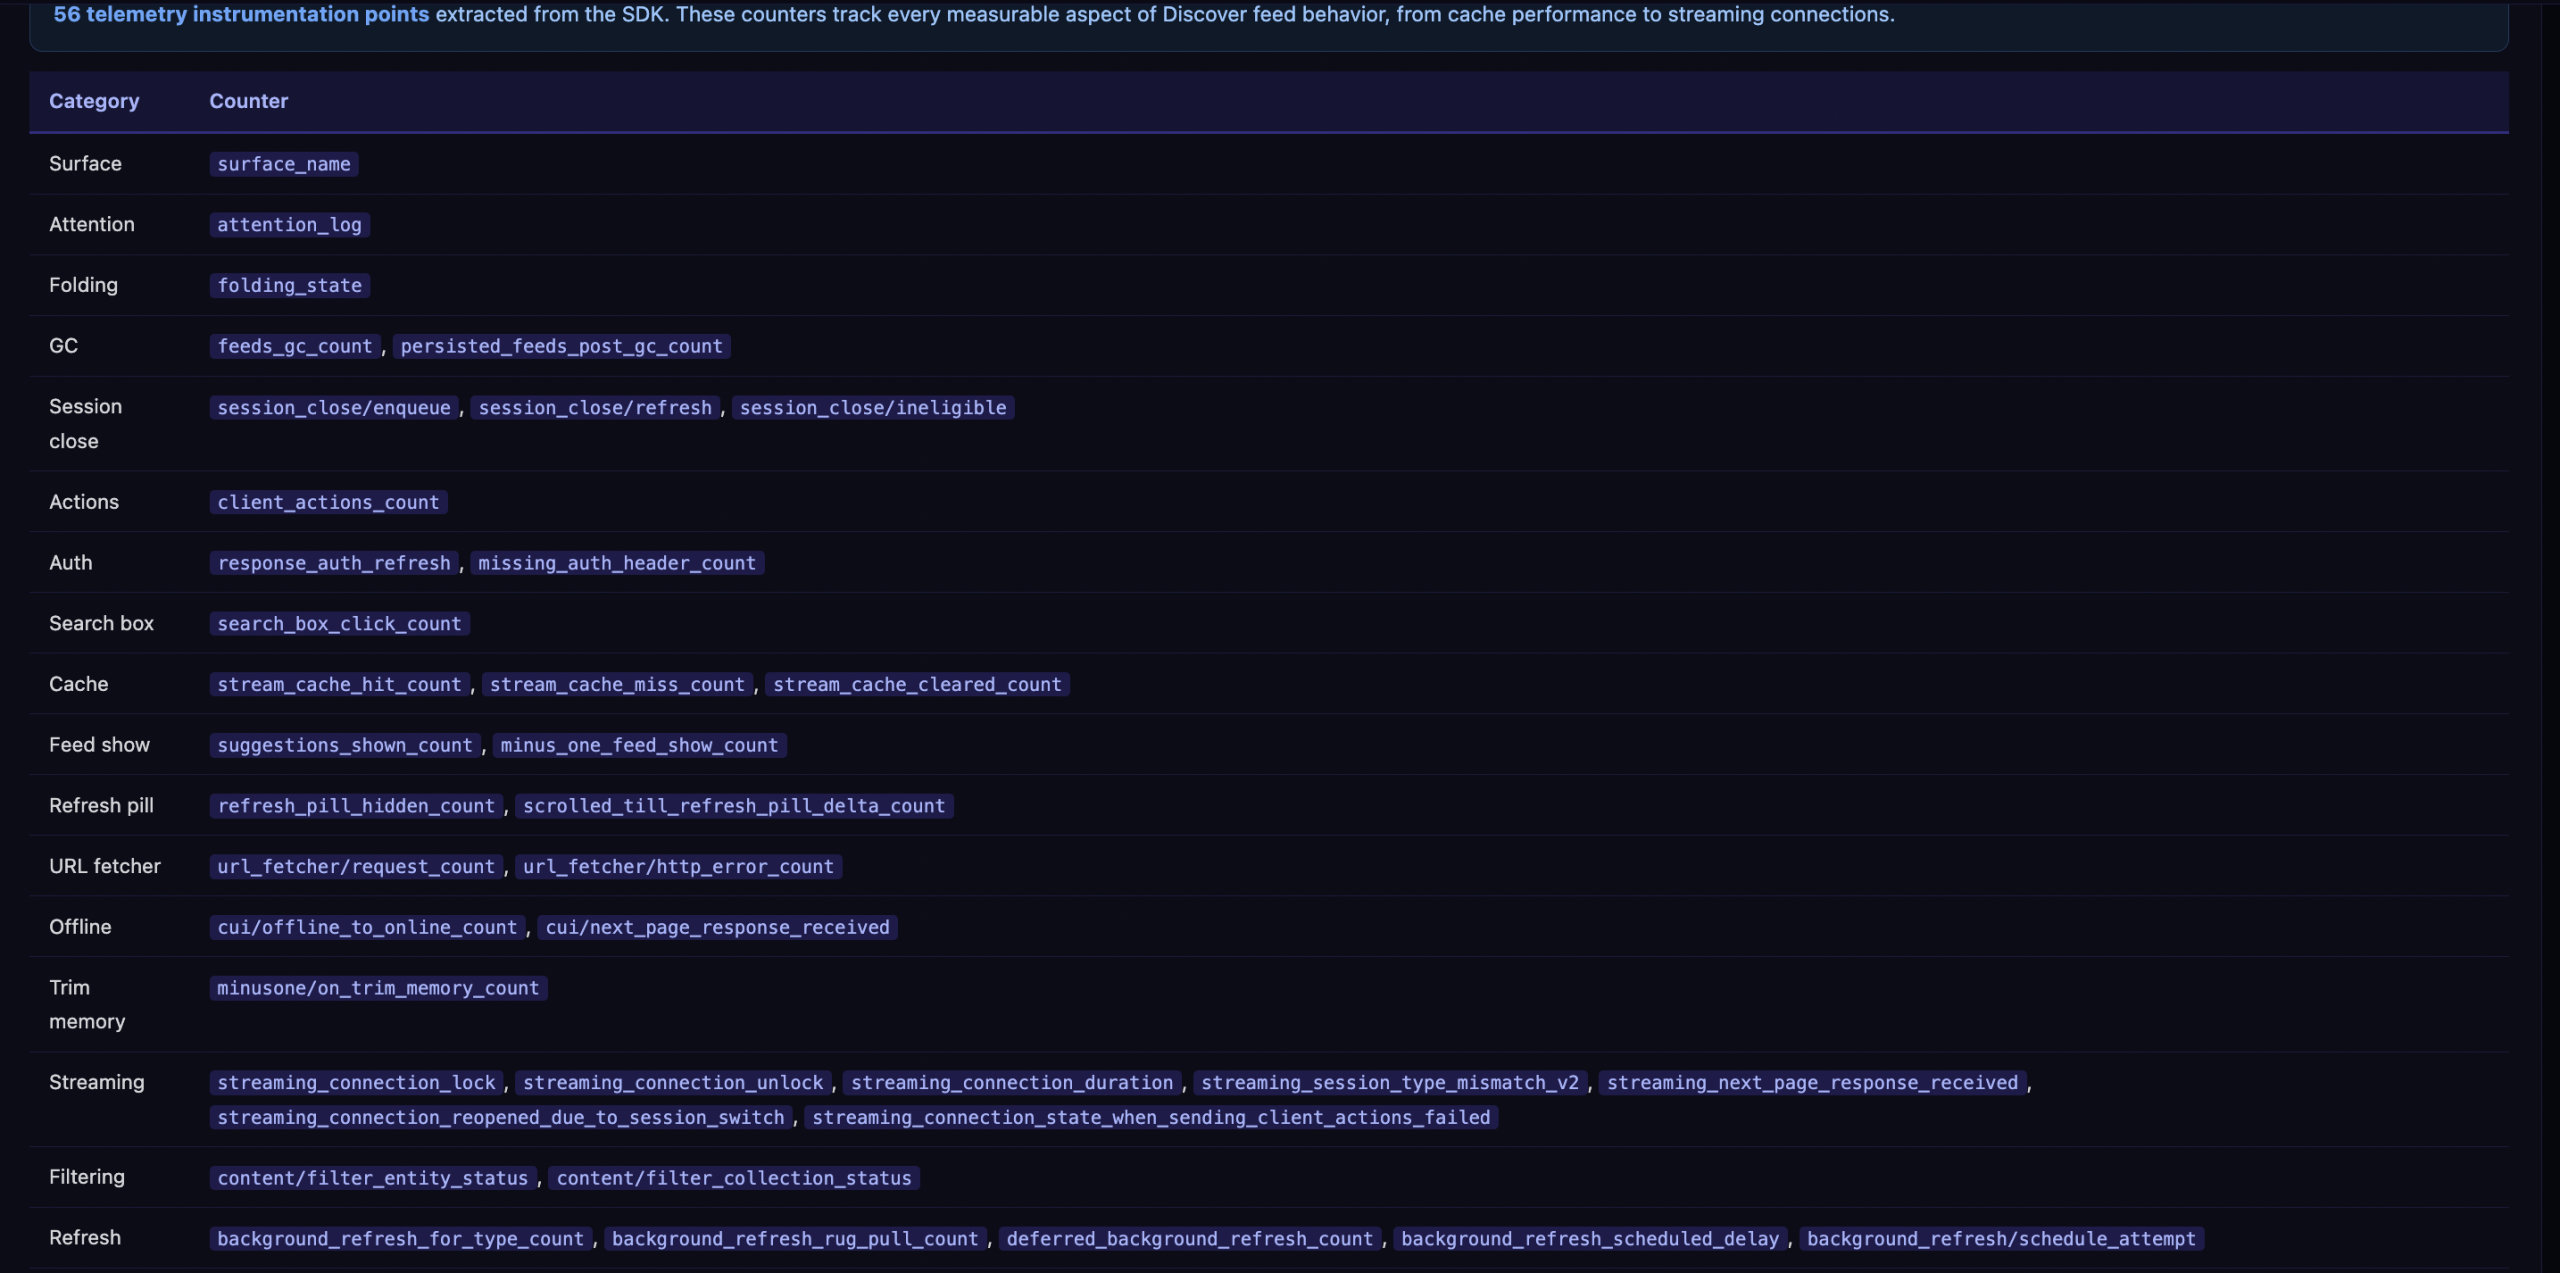Click cui/offline_to_online_count tag

(x=367, y=928)
